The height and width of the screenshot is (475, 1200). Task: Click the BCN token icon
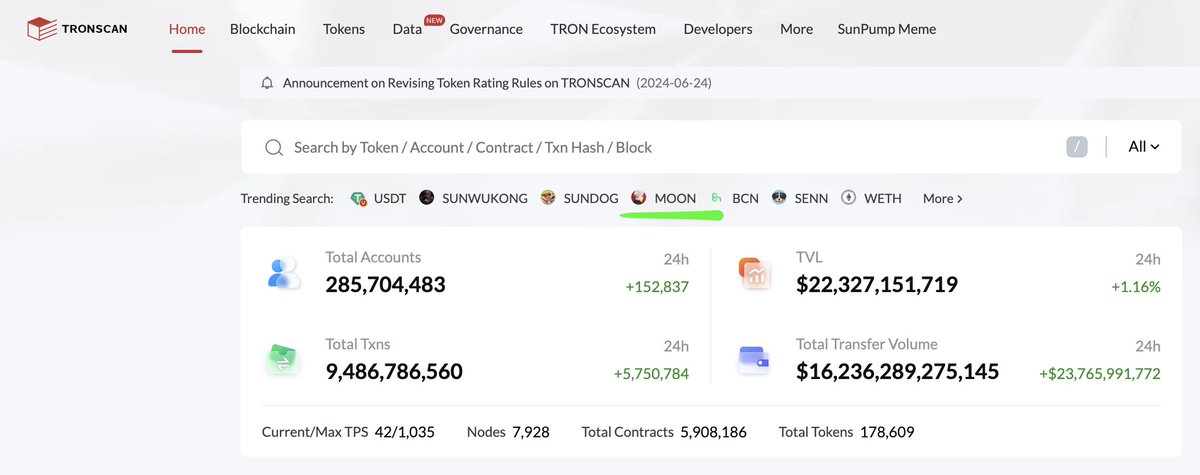pyautogui.click(x=716, y=198)
